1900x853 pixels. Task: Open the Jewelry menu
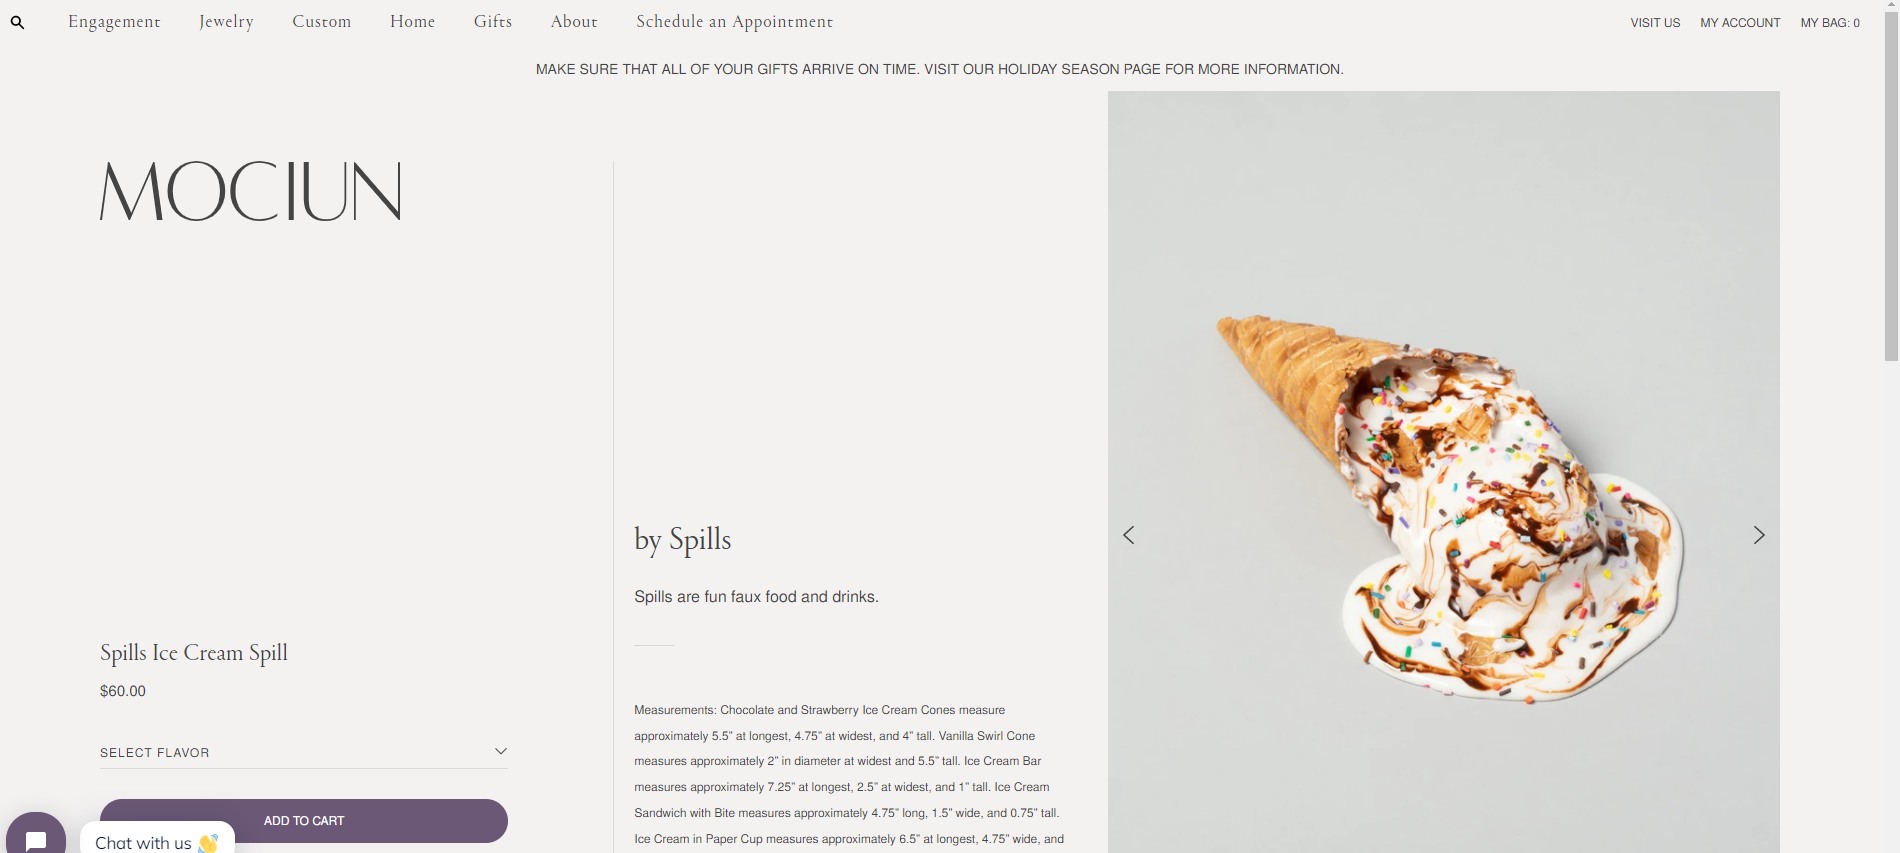[226, 22]
